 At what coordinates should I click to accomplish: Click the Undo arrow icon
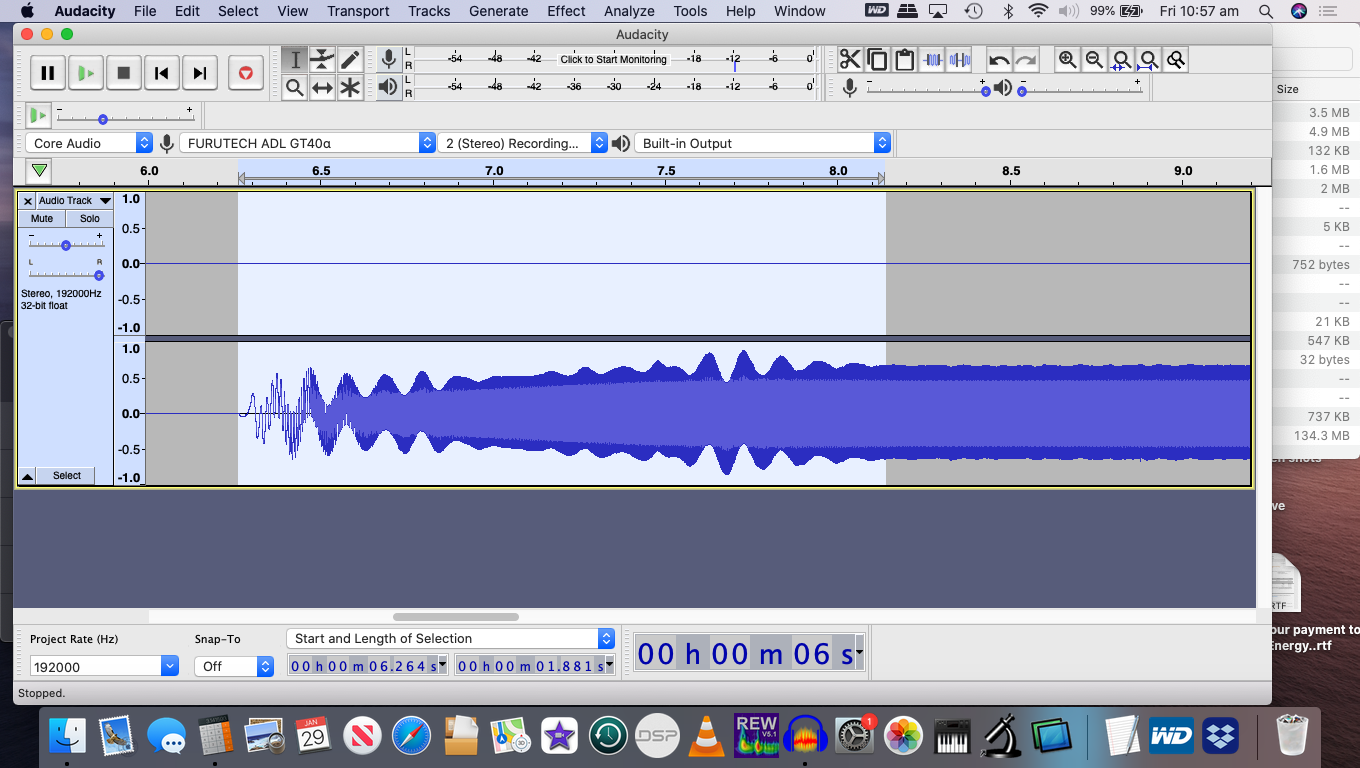click(x=999, y=60)
